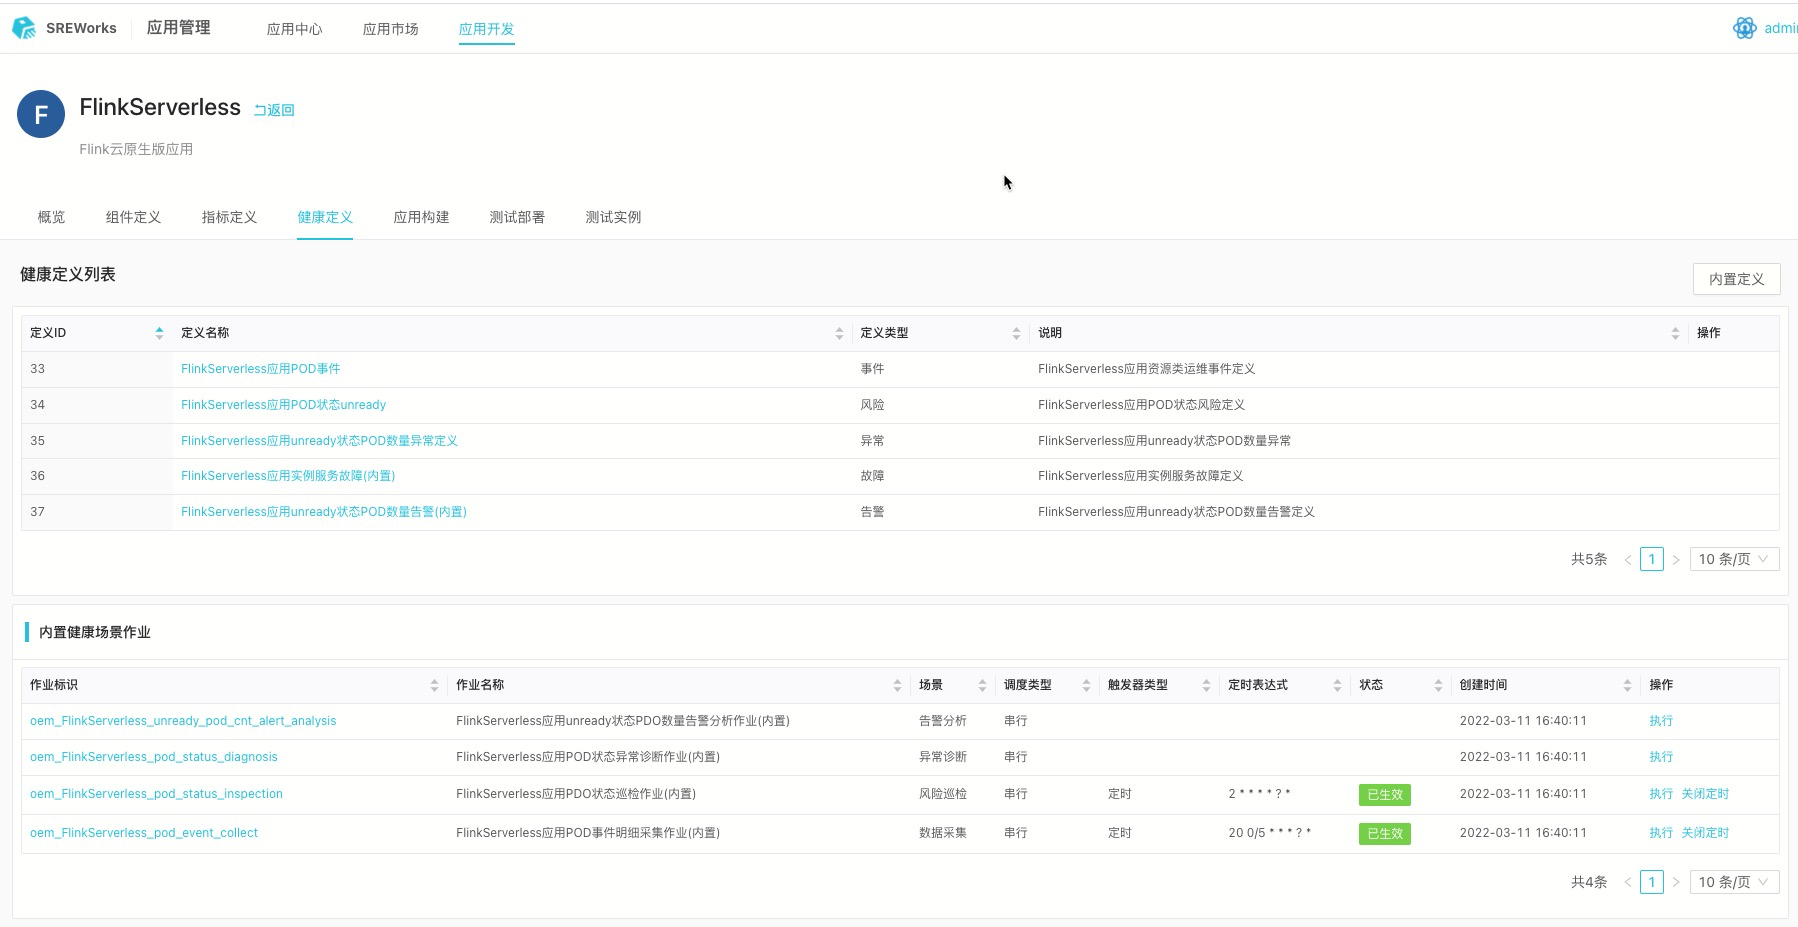The image size is (1798, 927).
Task: Turn off schedule 关闭定时 for pod_event_collect
Action: click(1704, 833)
